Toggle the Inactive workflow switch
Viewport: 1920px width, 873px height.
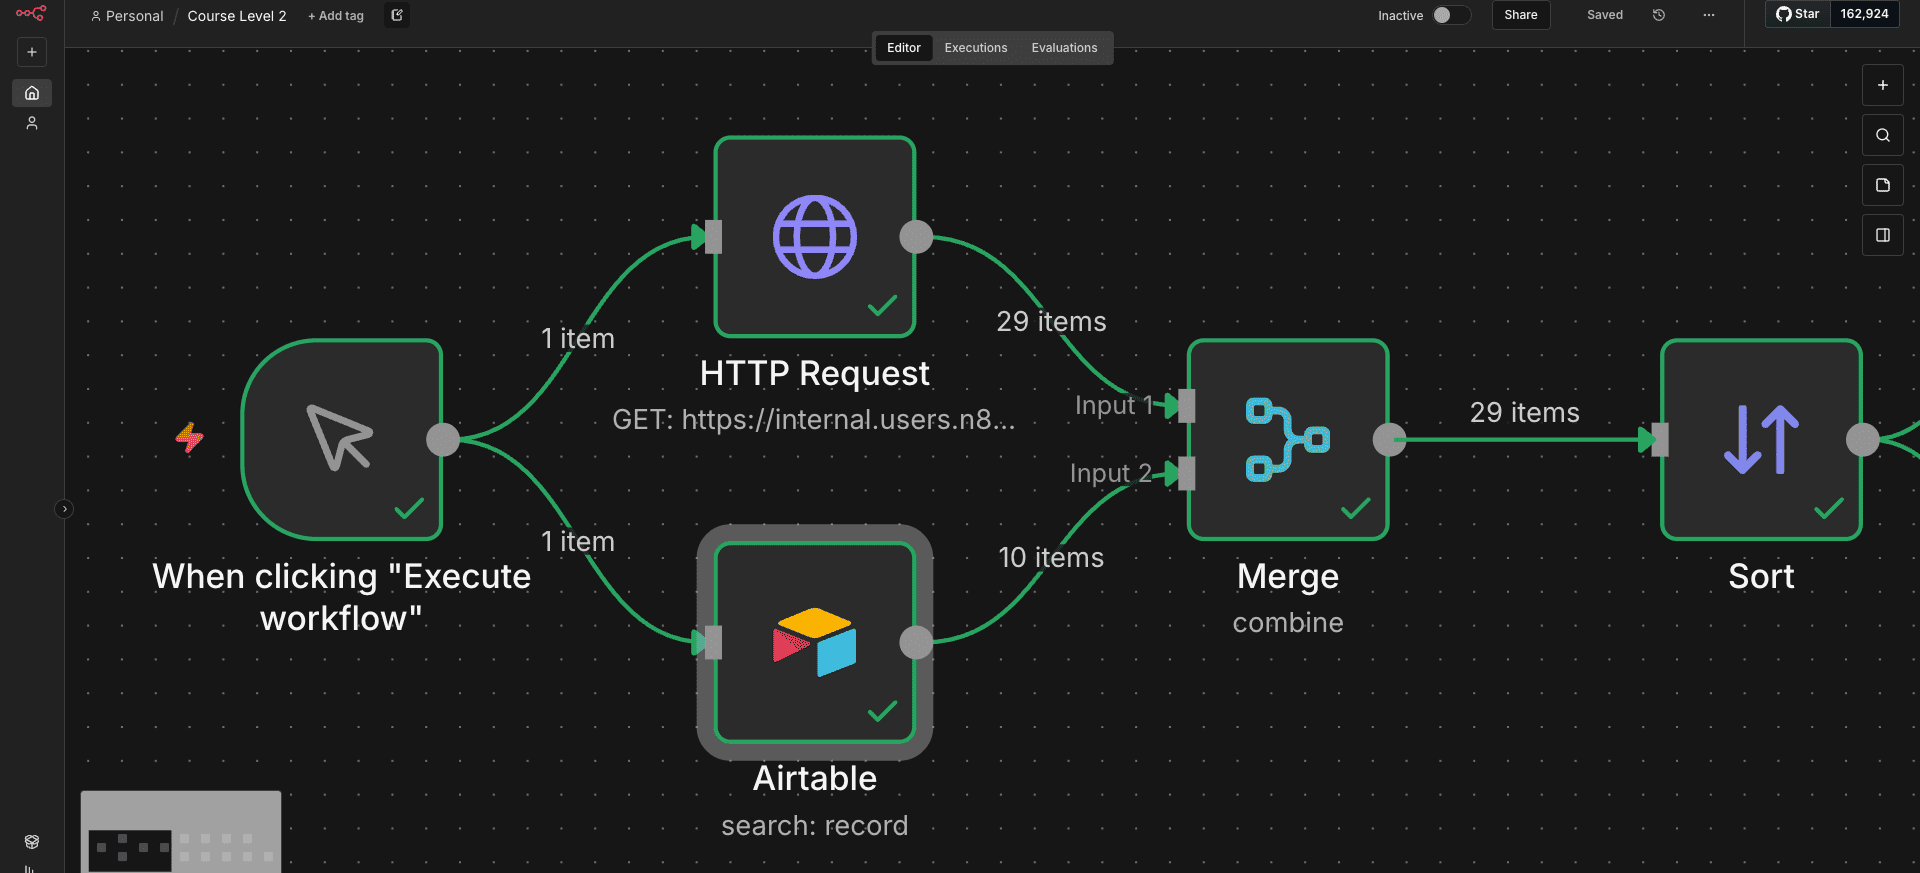click(x=1451, y=15)
